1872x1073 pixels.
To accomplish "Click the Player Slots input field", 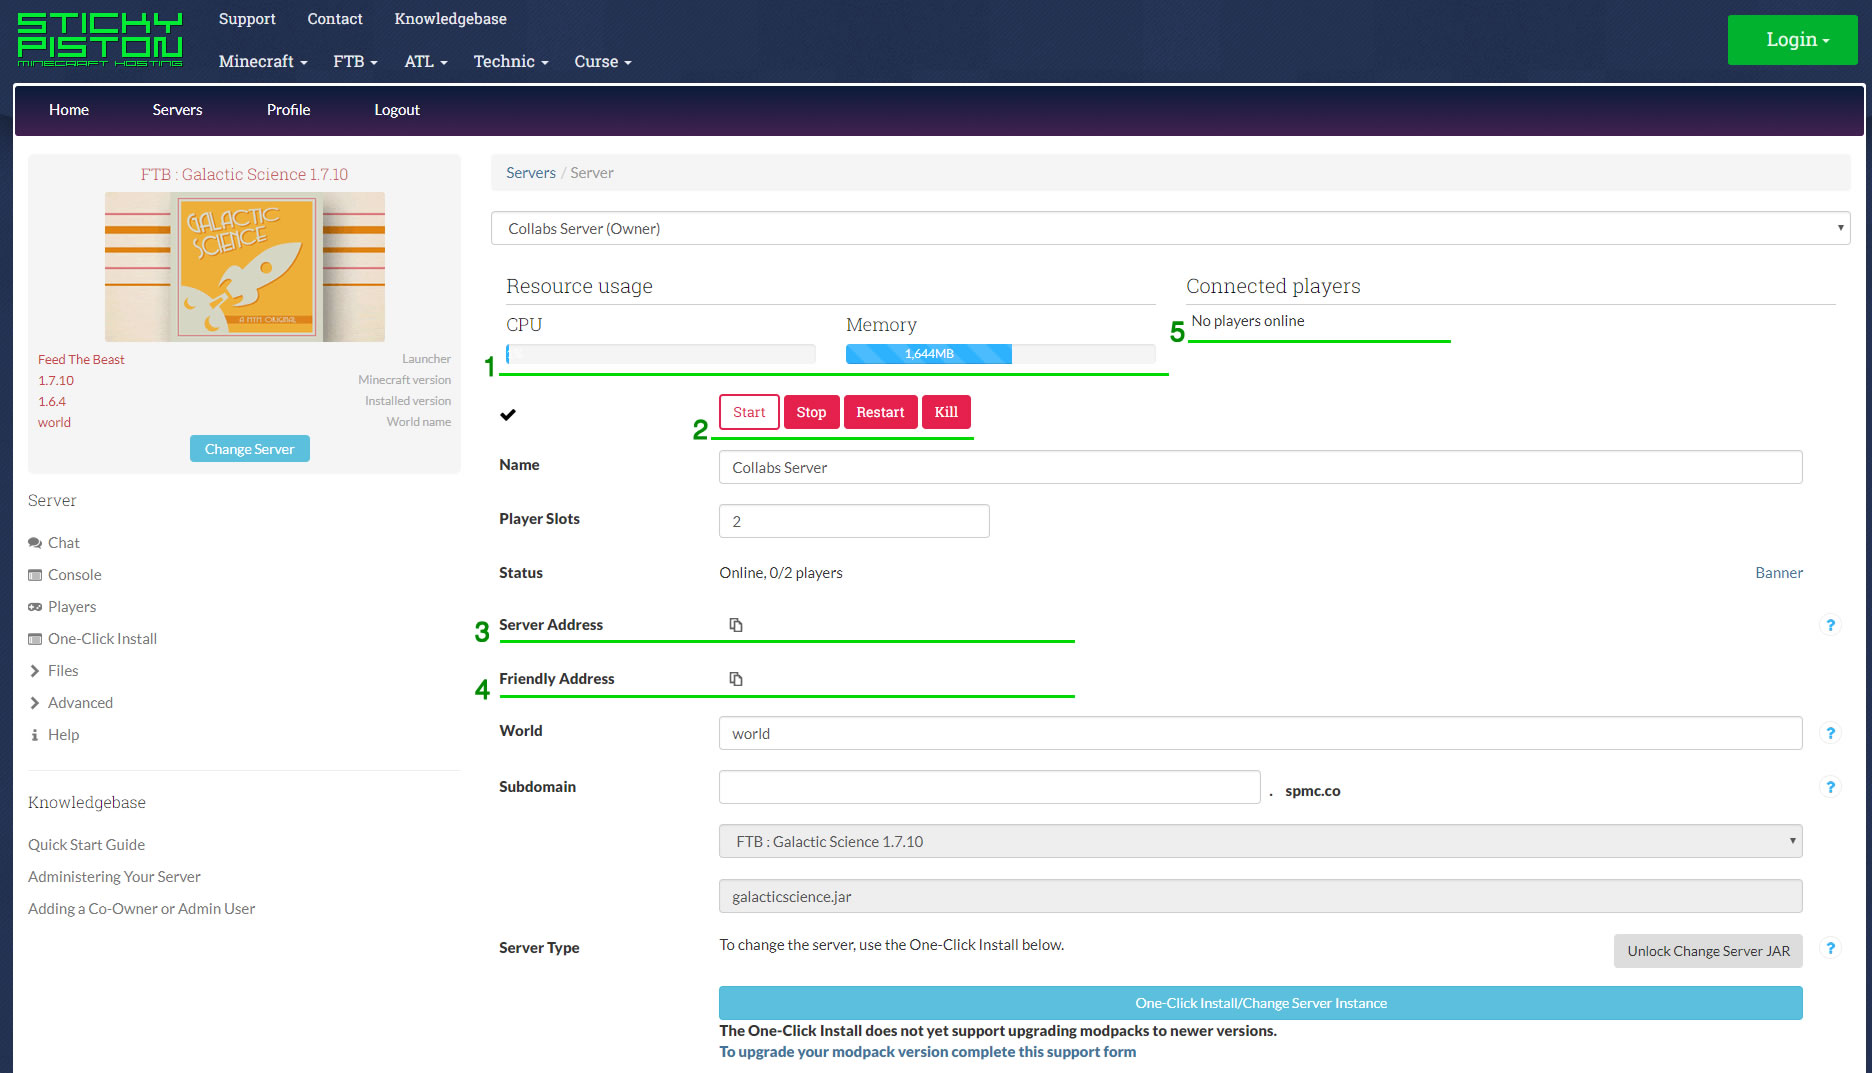I will coord(854,521).
